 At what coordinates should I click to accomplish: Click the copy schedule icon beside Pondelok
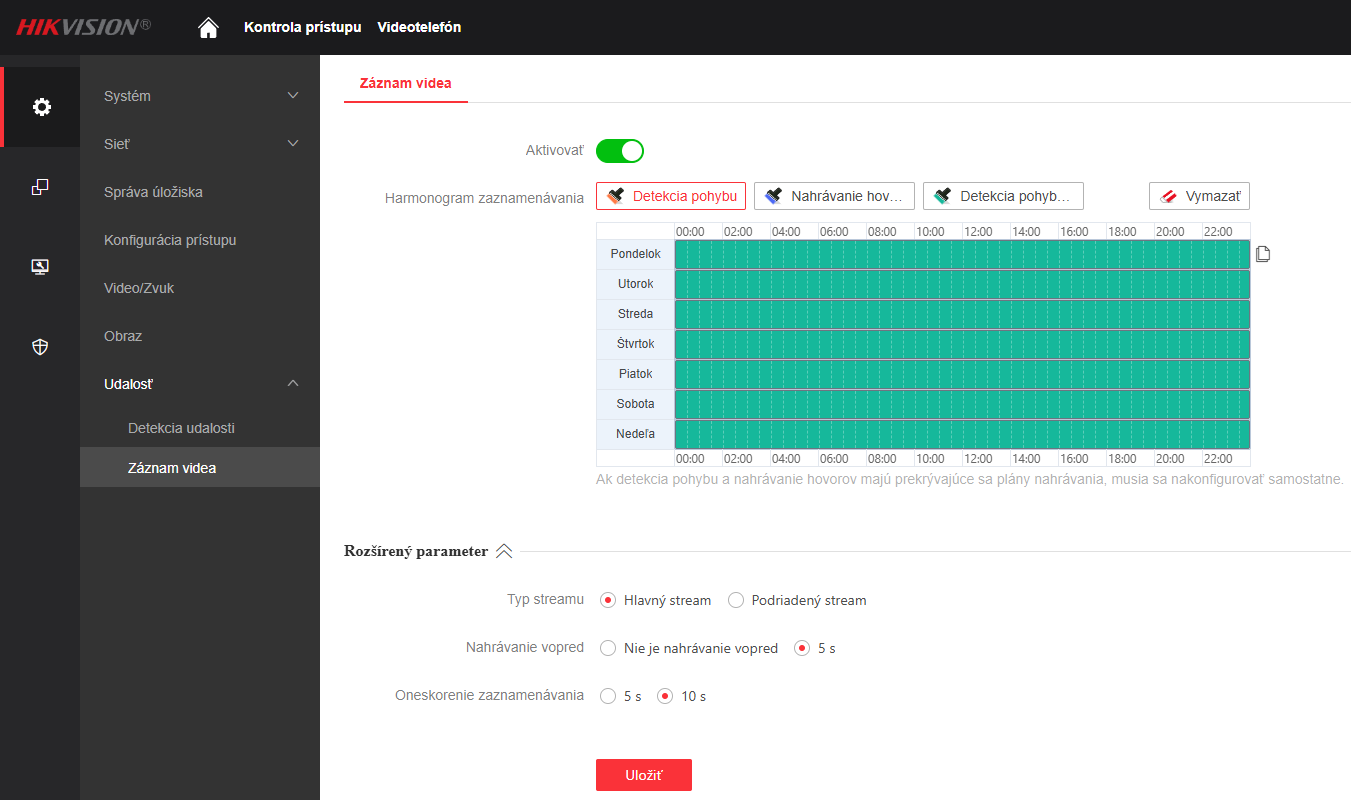(x=1263, y=254)
